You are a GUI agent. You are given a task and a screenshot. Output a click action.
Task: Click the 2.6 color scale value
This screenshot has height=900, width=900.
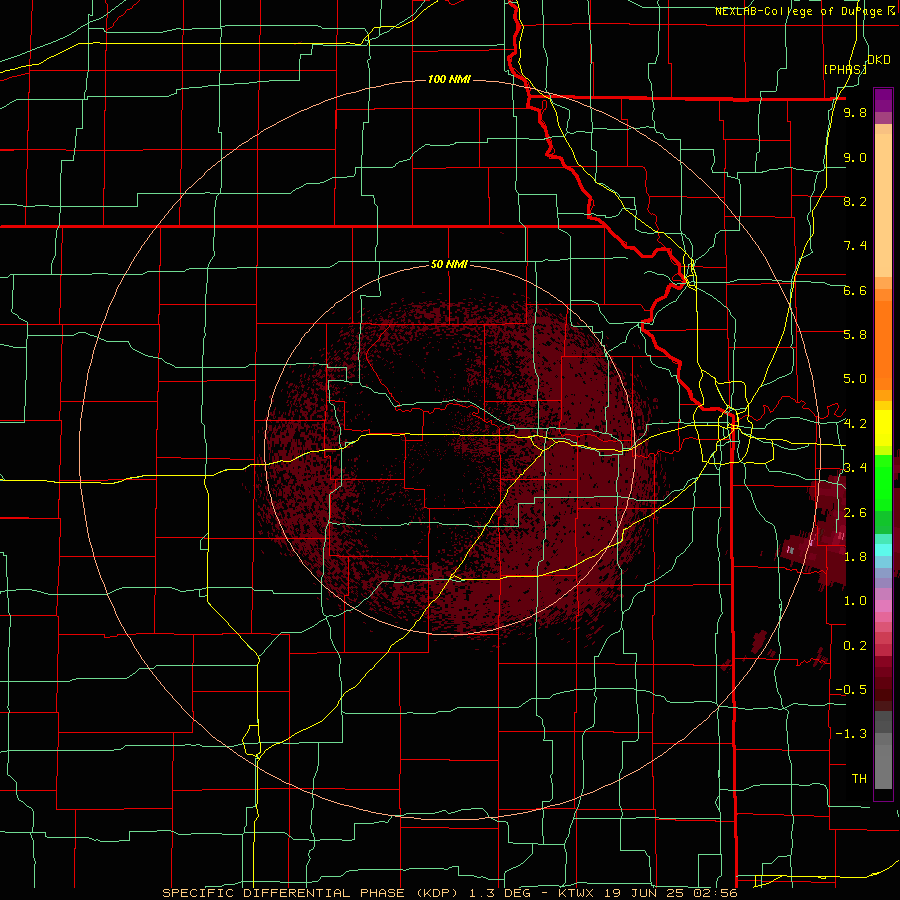[x=855, y=512]
